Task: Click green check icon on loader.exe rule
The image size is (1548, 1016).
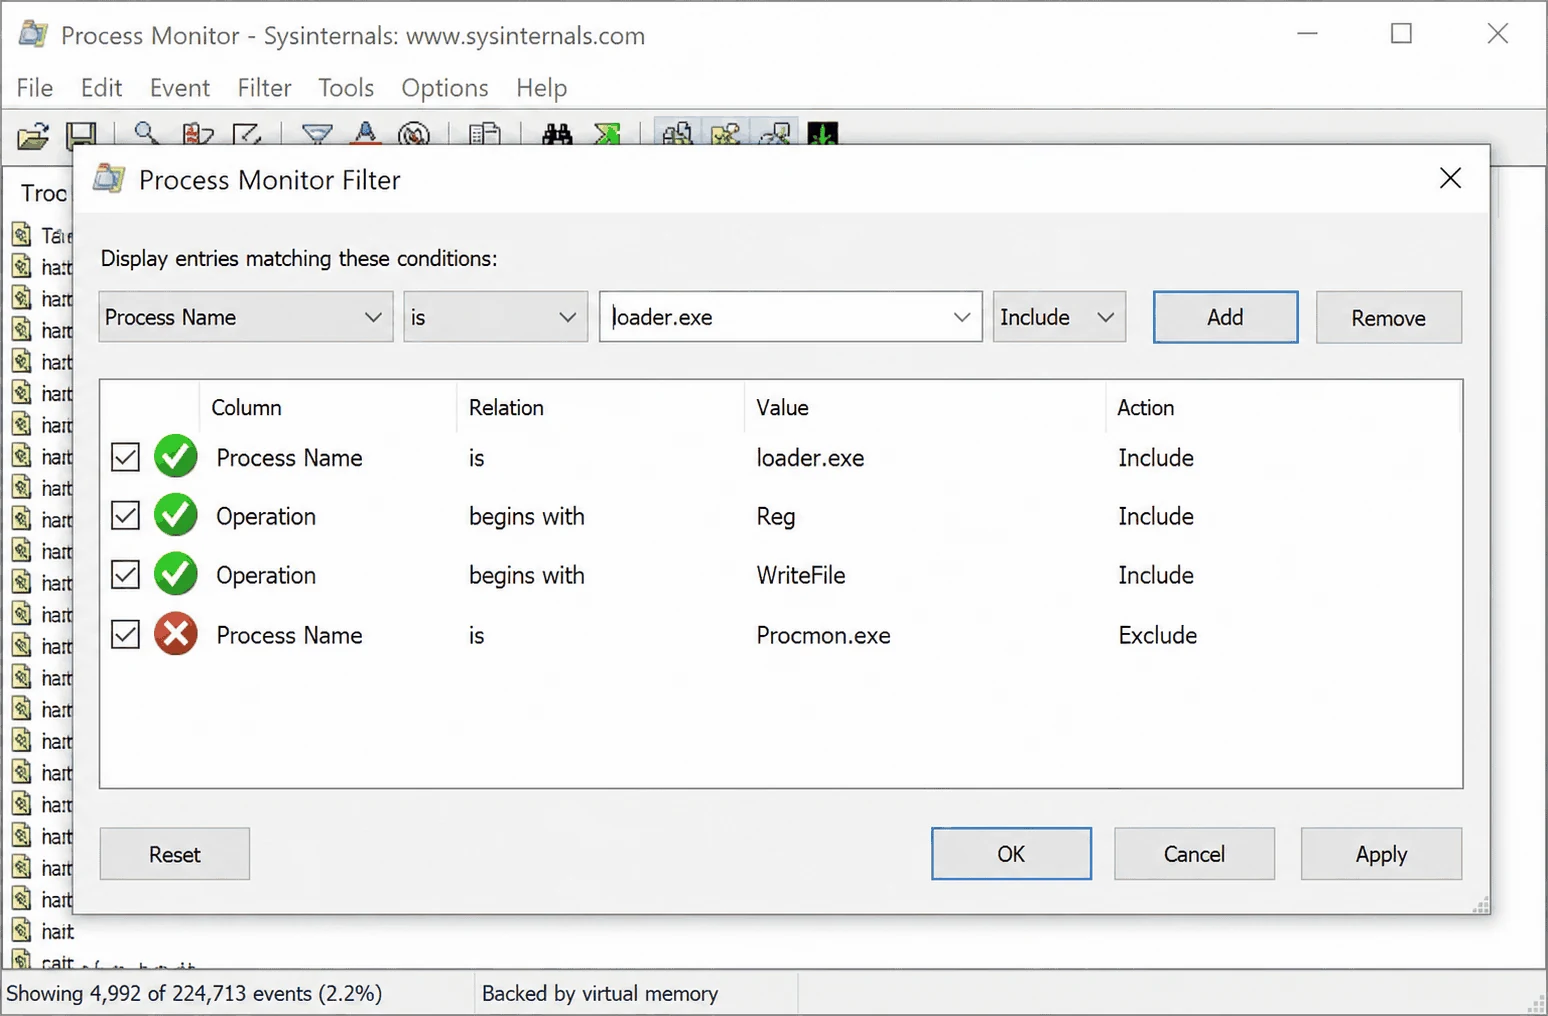Action: [176, 456]
